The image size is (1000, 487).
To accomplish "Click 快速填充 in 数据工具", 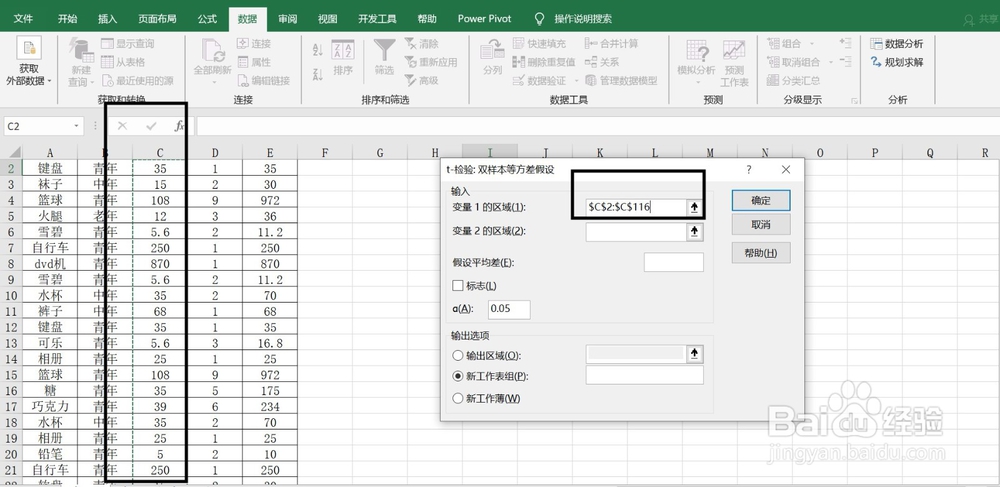I will pyautogui.click(x=539, y=43).
